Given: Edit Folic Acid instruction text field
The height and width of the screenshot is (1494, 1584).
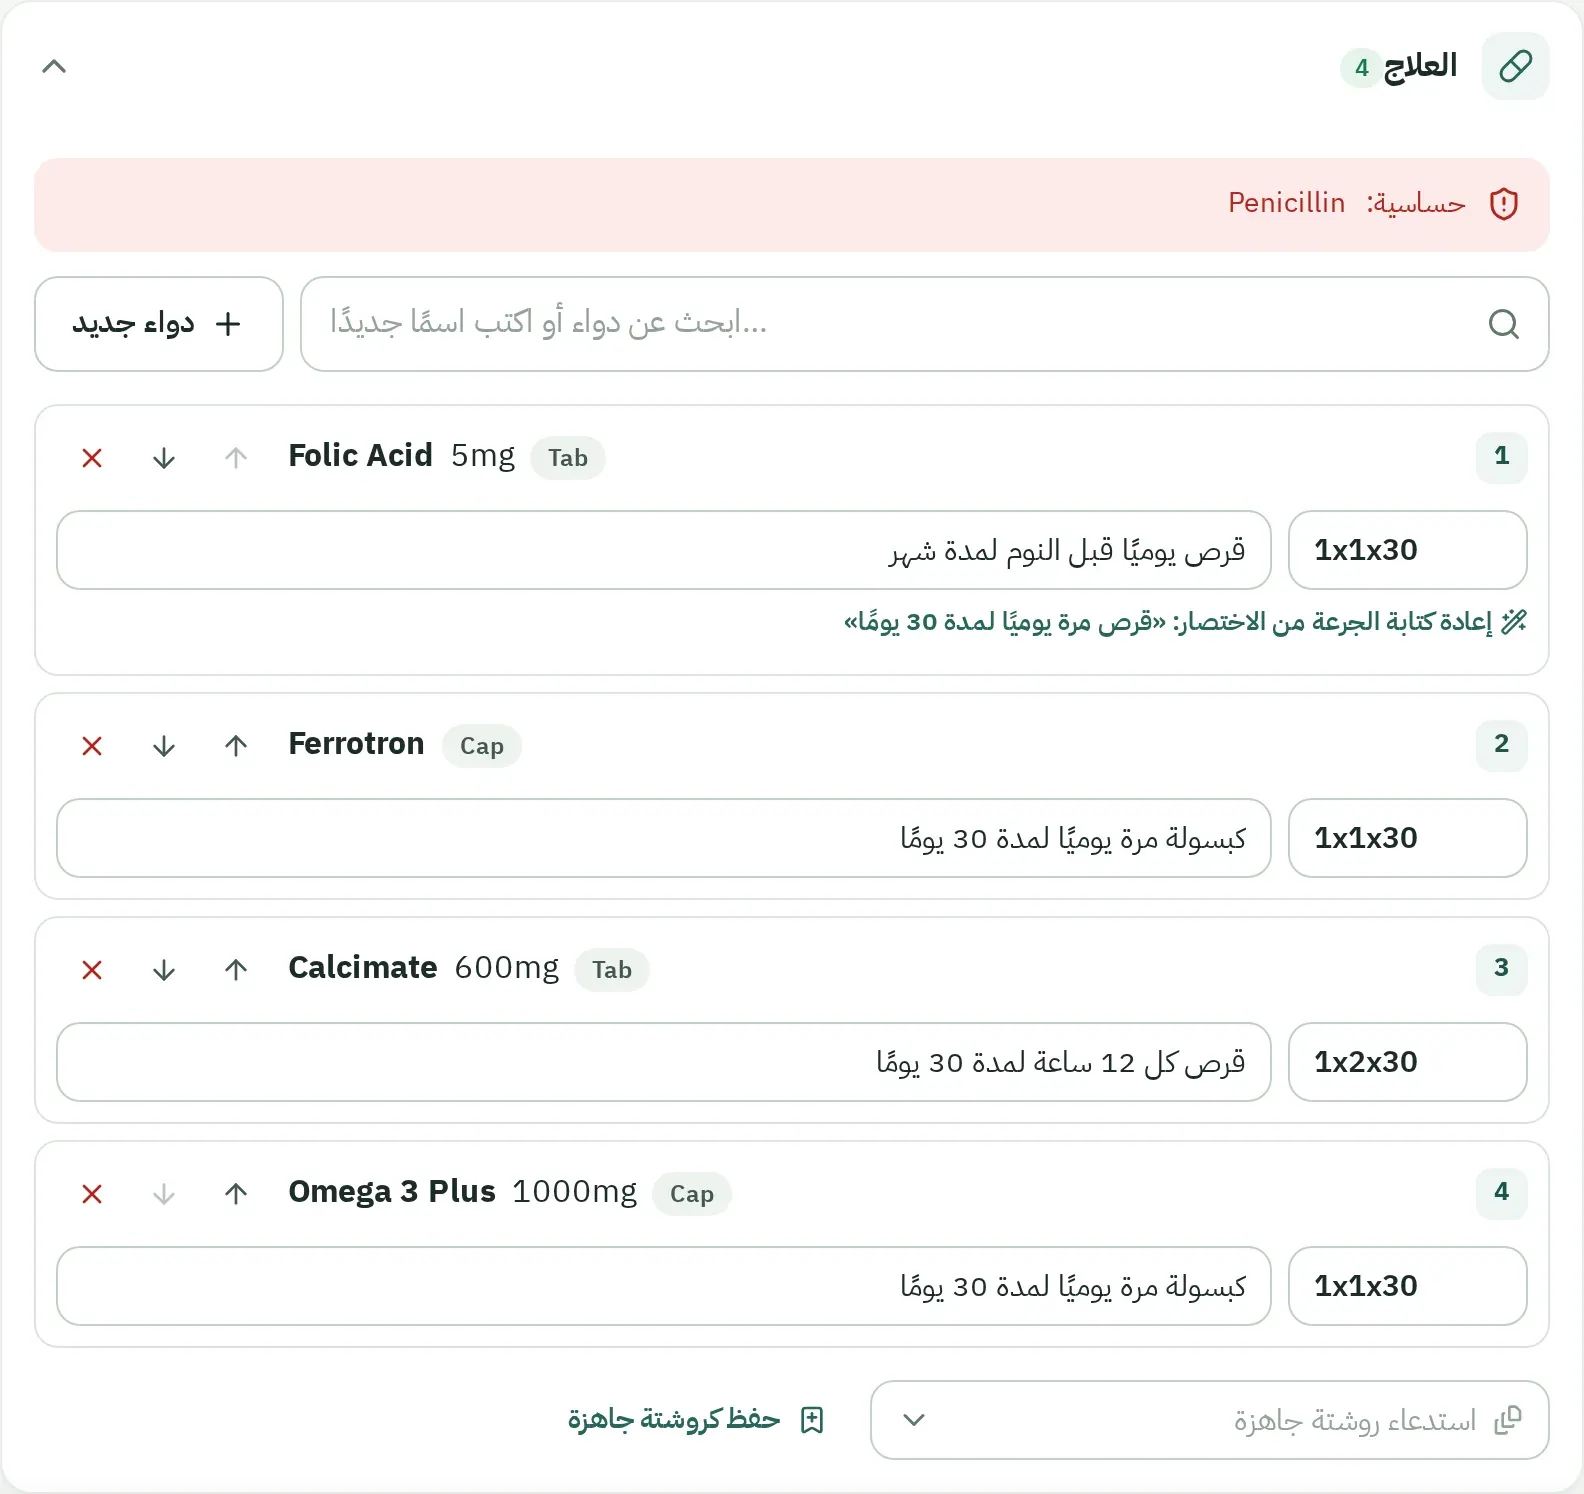Looking at the screenshot, I should [x=664, y=550].
